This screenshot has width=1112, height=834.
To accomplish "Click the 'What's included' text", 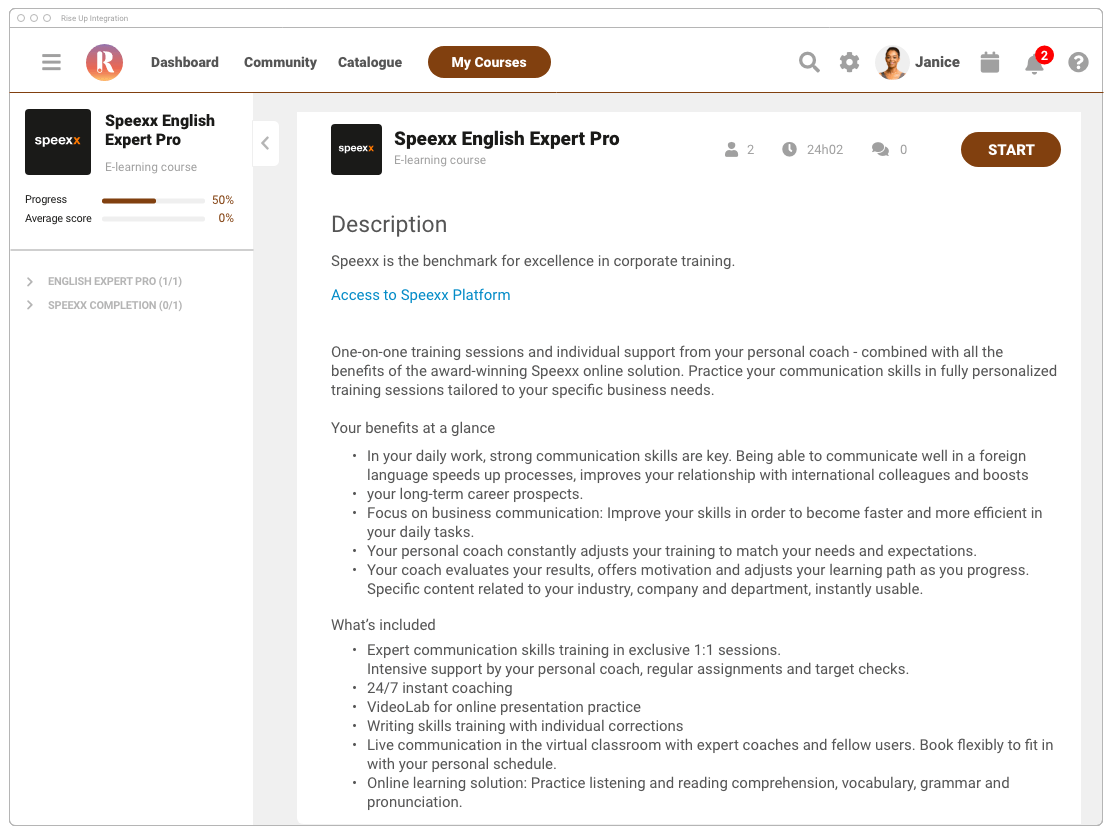I will 383,625.
